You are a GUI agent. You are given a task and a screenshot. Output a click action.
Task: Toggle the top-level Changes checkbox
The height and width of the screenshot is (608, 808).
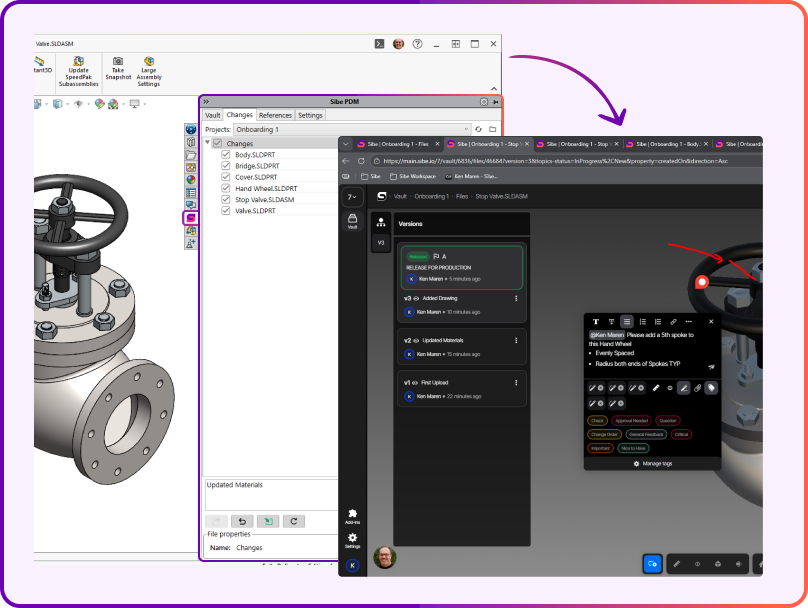[217, 143]
